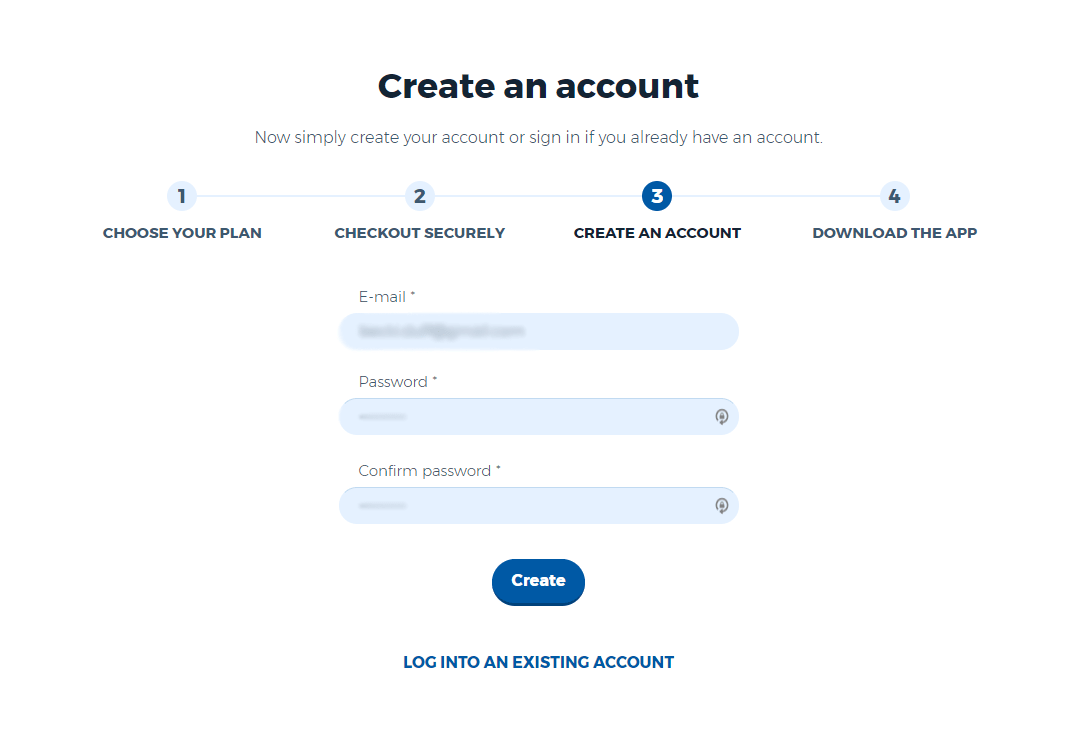1077x753 pixels.
Task: Select the highlighted step 3 circle
Action: pyautogui.click(x=657, y=196)
